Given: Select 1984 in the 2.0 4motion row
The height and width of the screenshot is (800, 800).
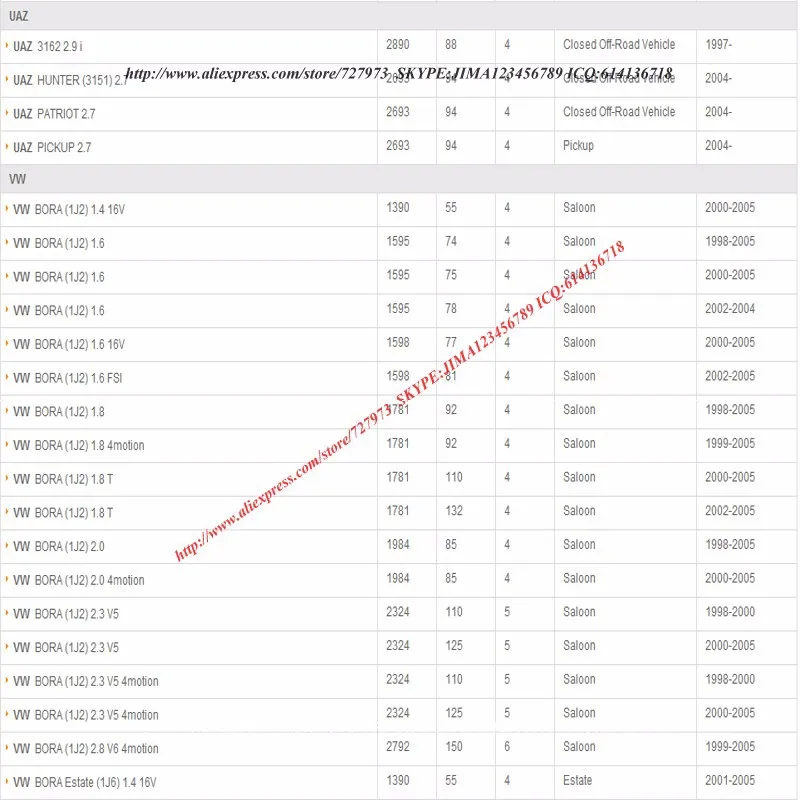Looking at the screenshot, I should coord(397,578).
